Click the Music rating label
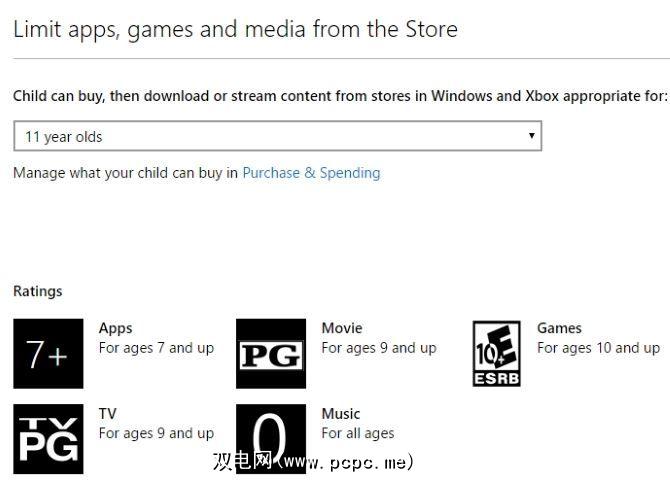This screenshot has width=670, height=485. (341, 413)
